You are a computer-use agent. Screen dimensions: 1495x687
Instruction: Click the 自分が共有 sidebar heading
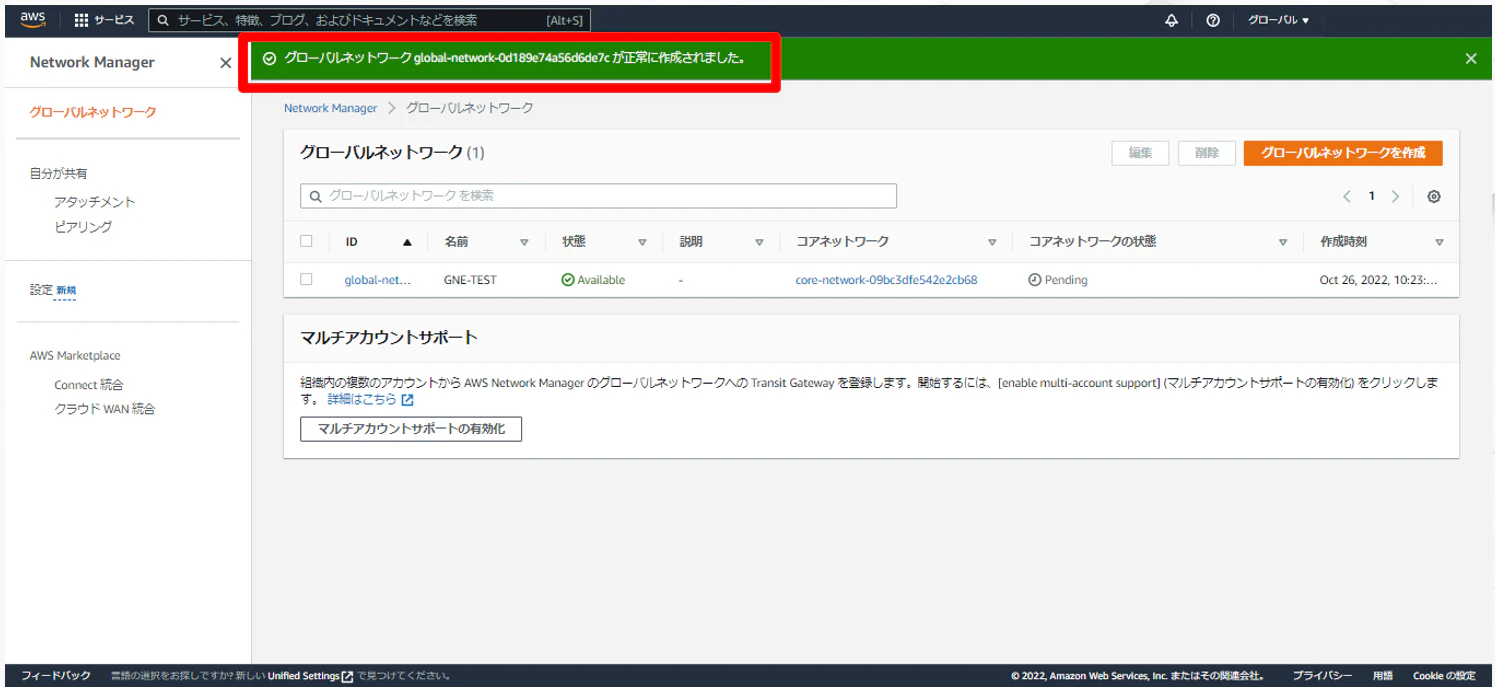tap(58, 174)
